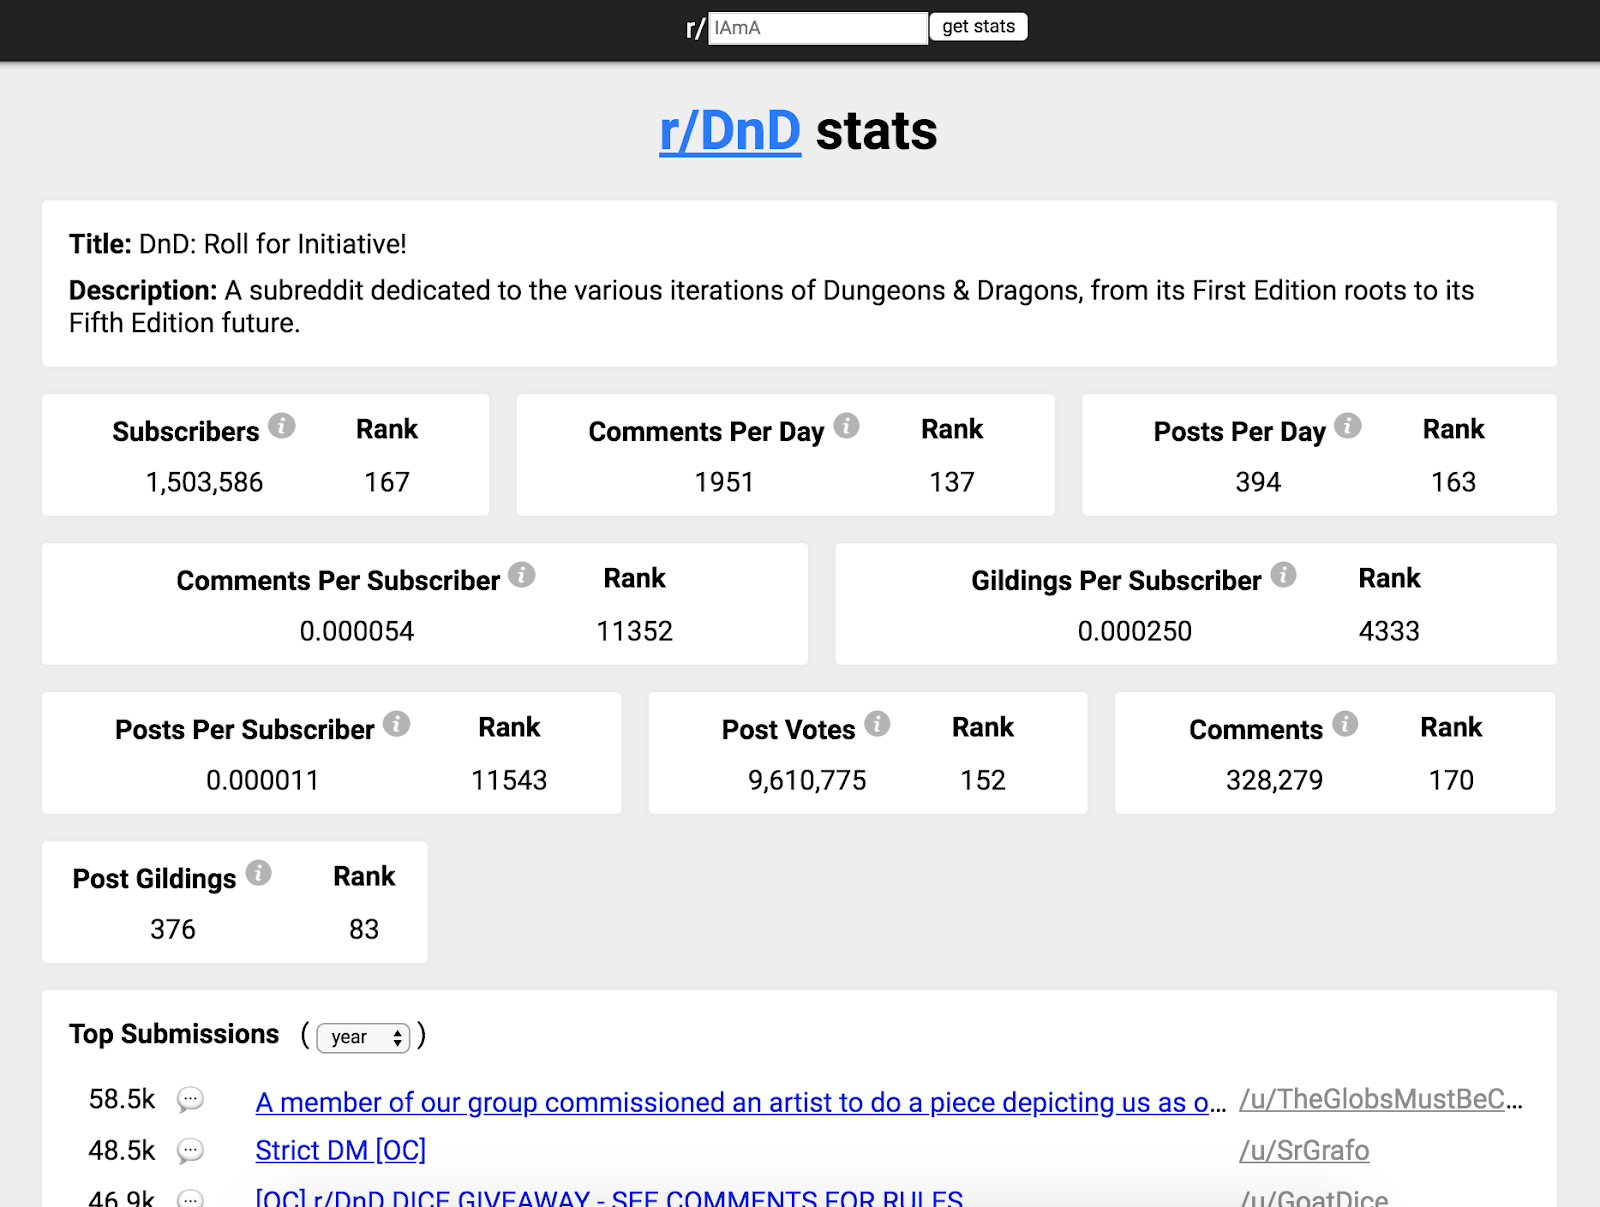Image resolution: width=1600 pixels, height=1207 pixels.
Task: Click the Comments Per Subscriber info icon
Action: (522, 575)
